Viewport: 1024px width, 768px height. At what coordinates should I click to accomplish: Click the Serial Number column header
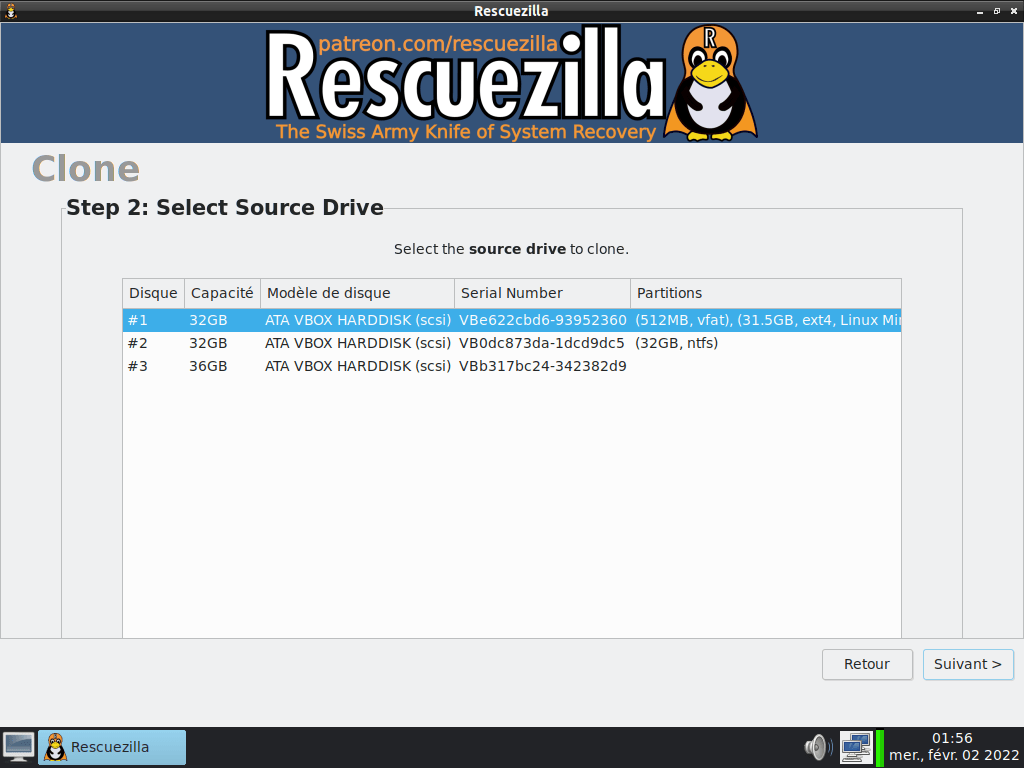(x=542, y=293)
